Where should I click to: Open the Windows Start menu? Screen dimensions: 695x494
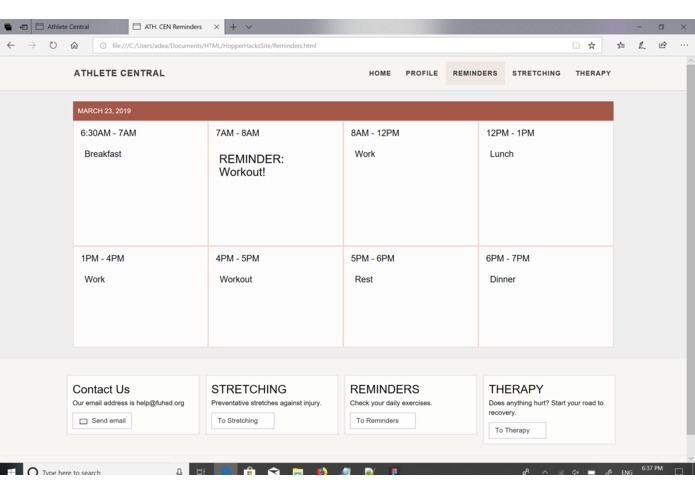coord(11,471)
